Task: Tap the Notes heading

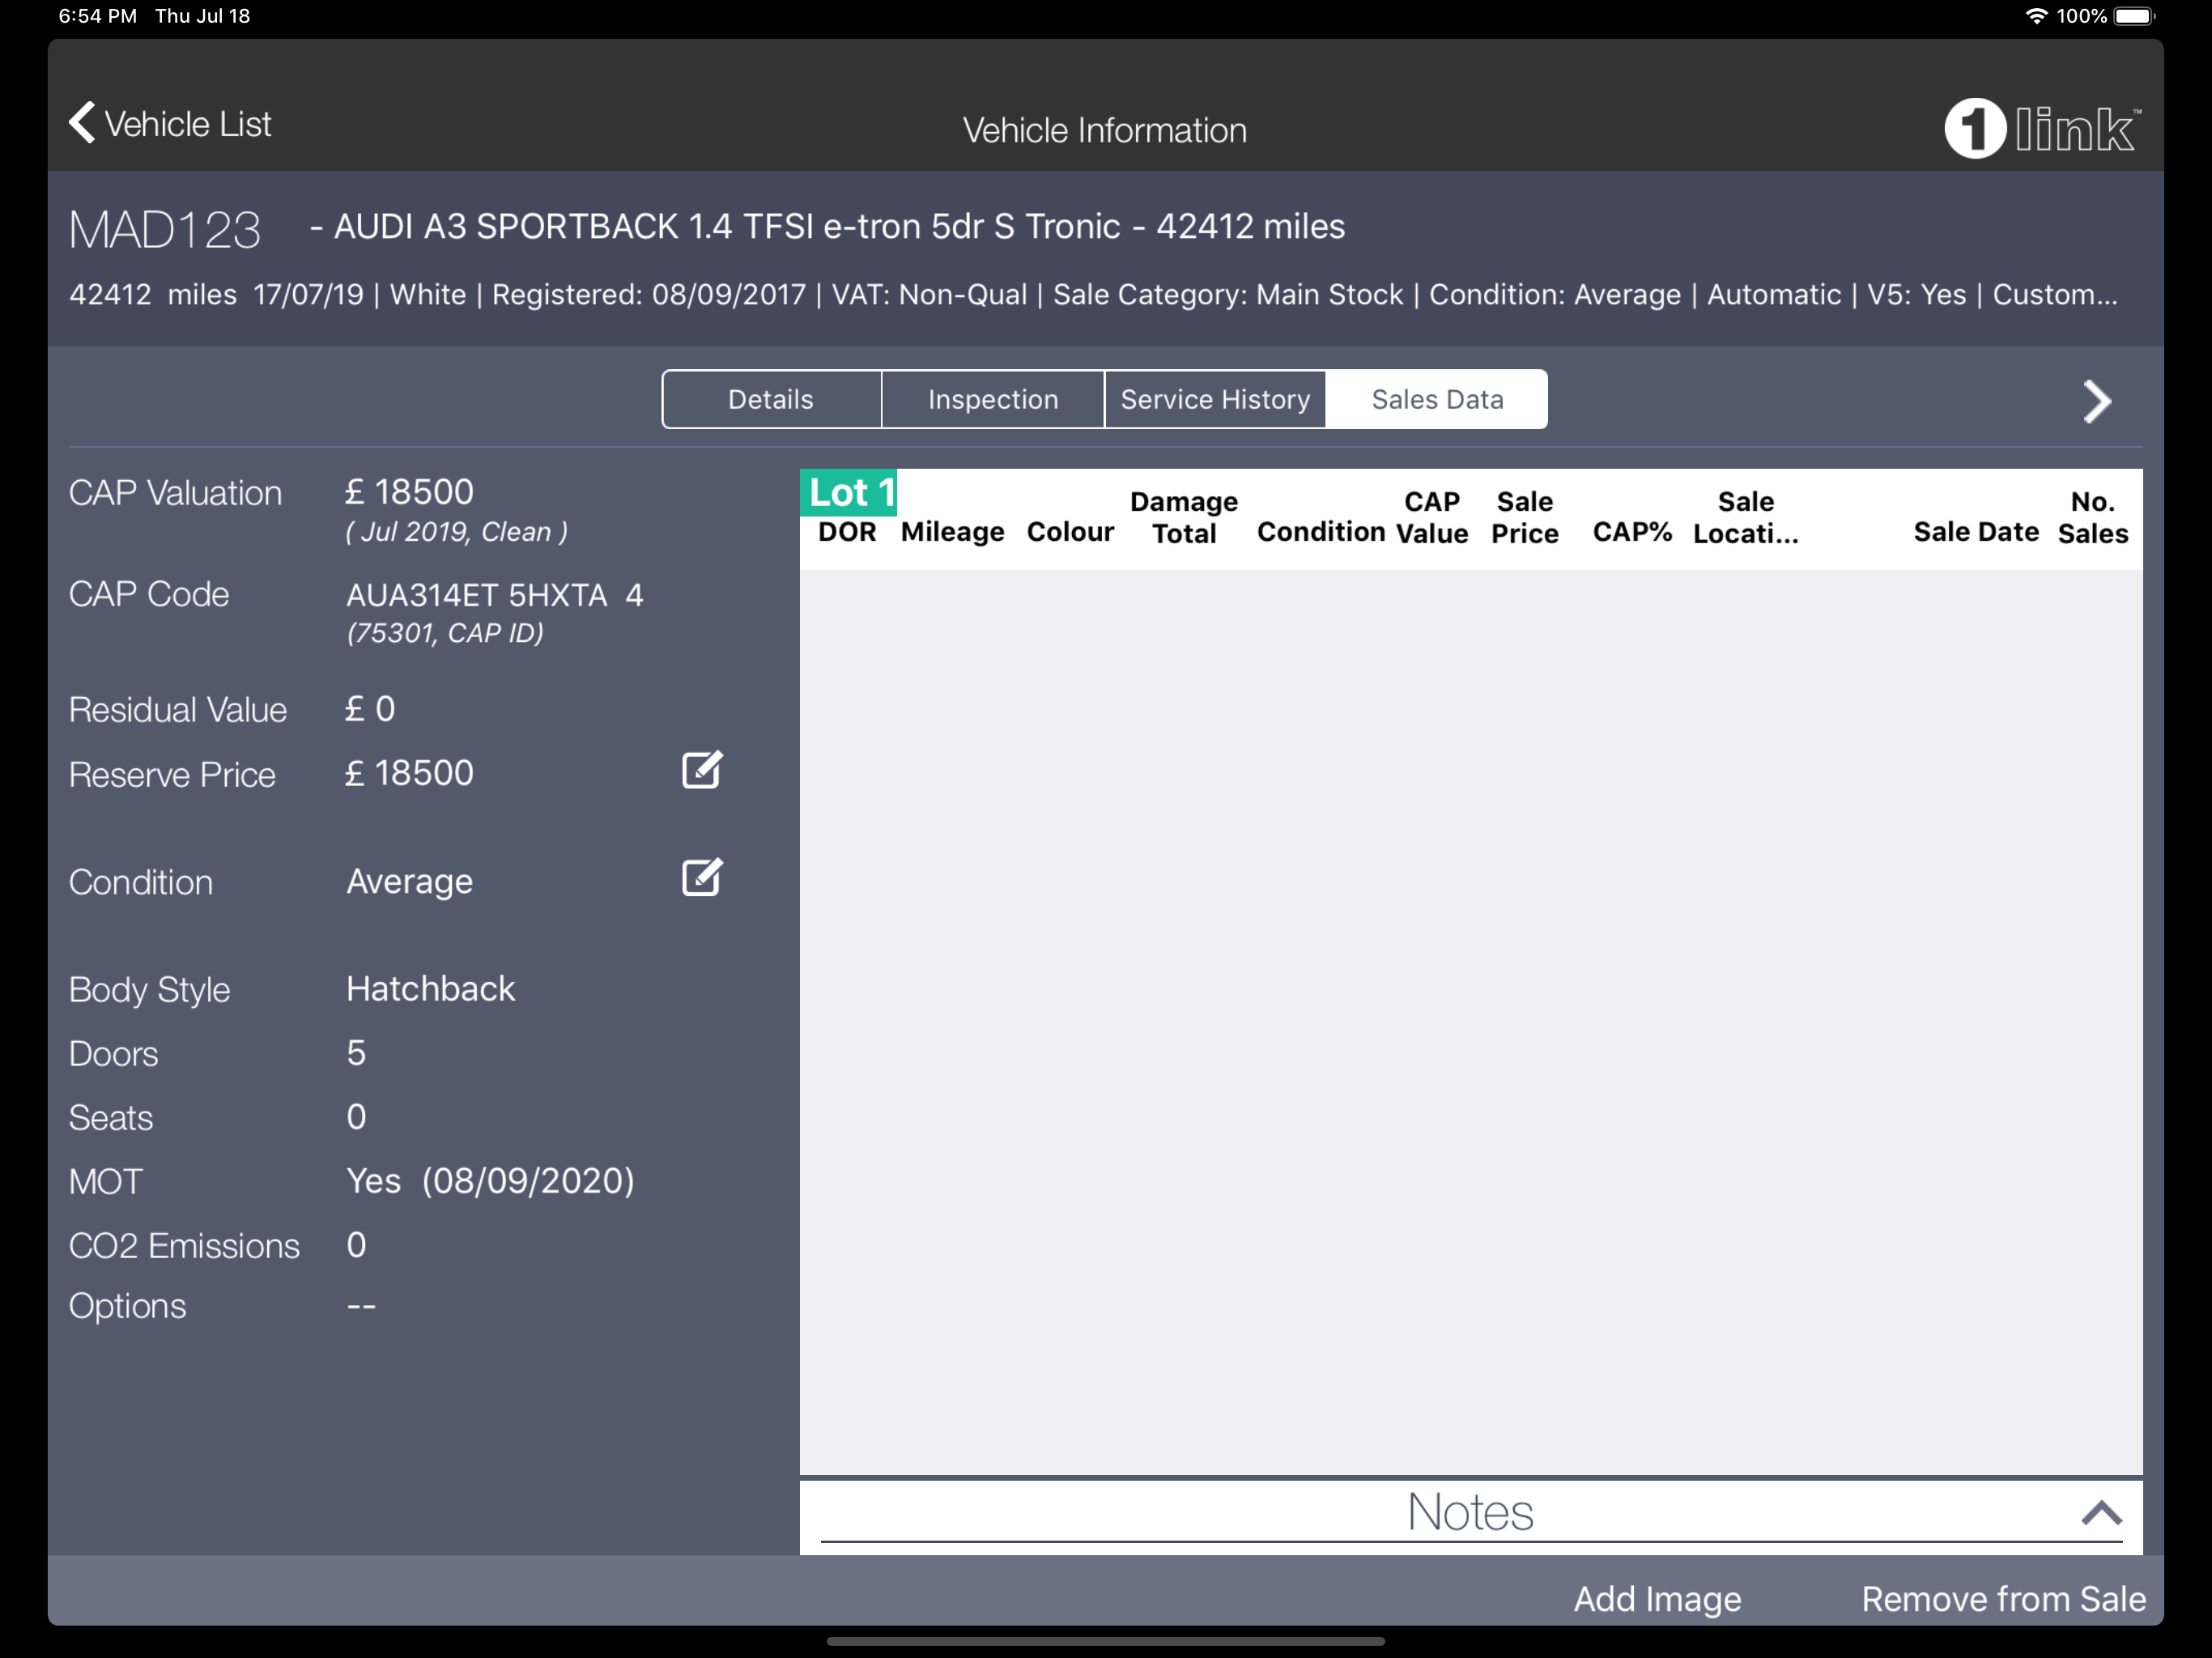Action: (x=1470, y=1512)
